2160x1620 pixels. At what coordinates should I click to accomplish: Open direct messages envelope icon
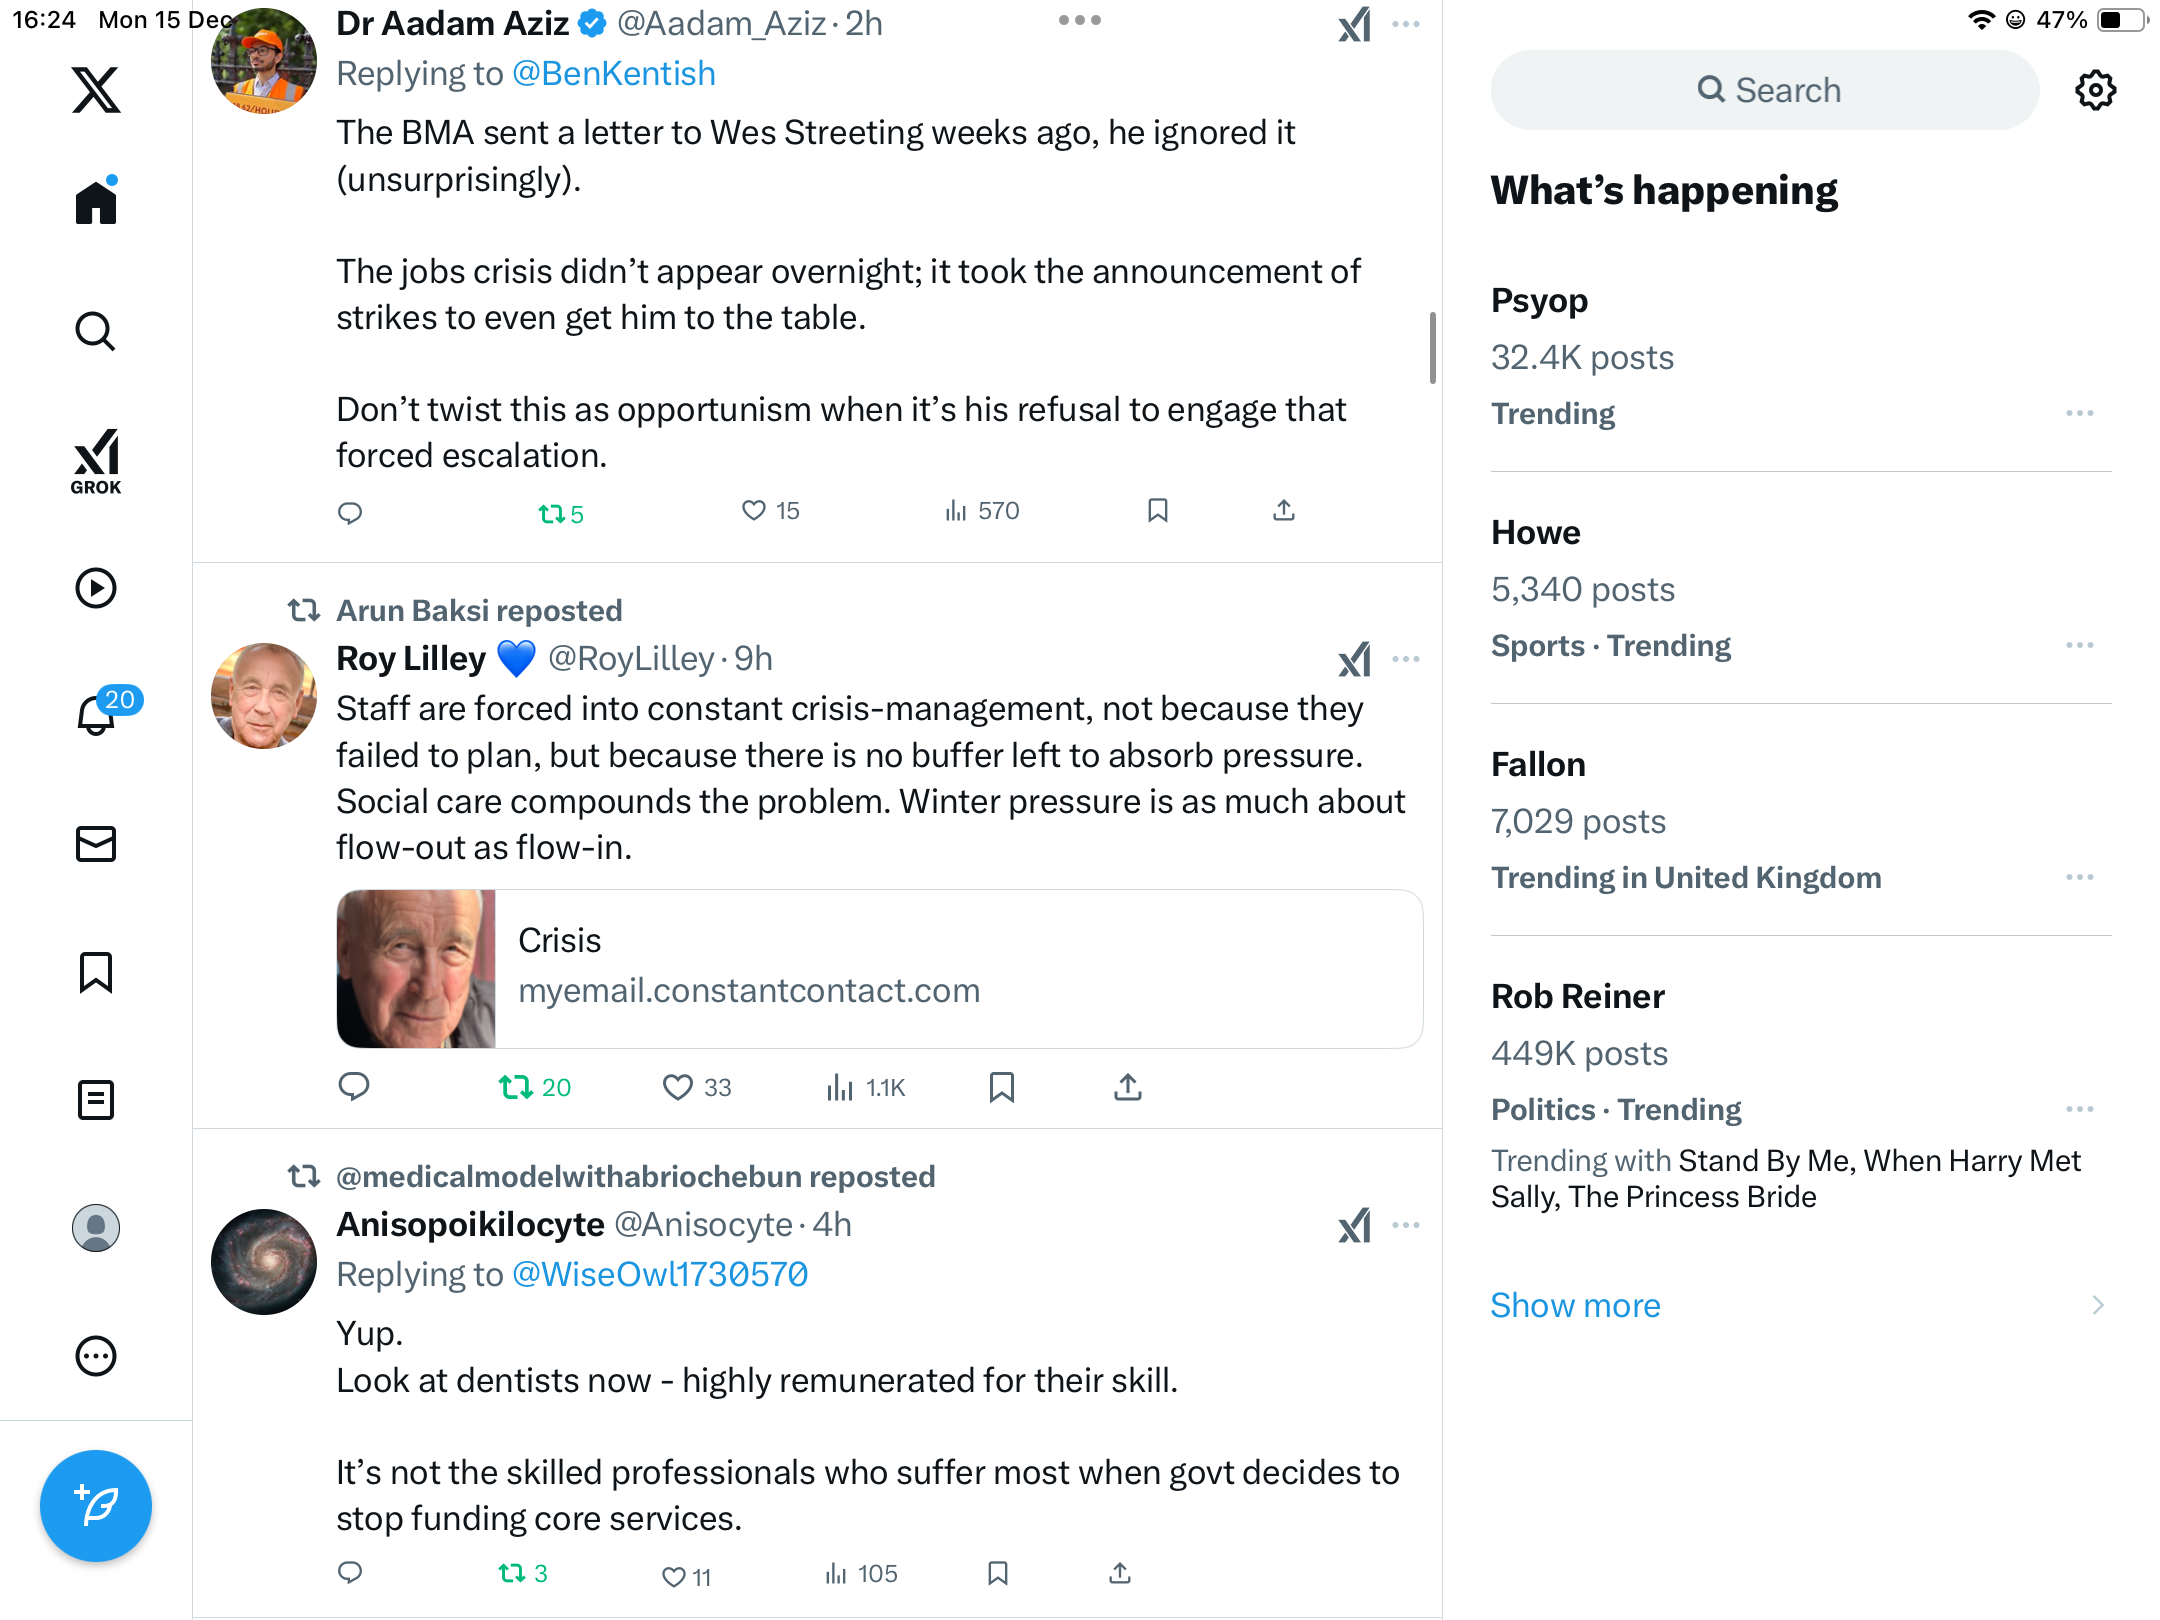(x=96, y=844)
